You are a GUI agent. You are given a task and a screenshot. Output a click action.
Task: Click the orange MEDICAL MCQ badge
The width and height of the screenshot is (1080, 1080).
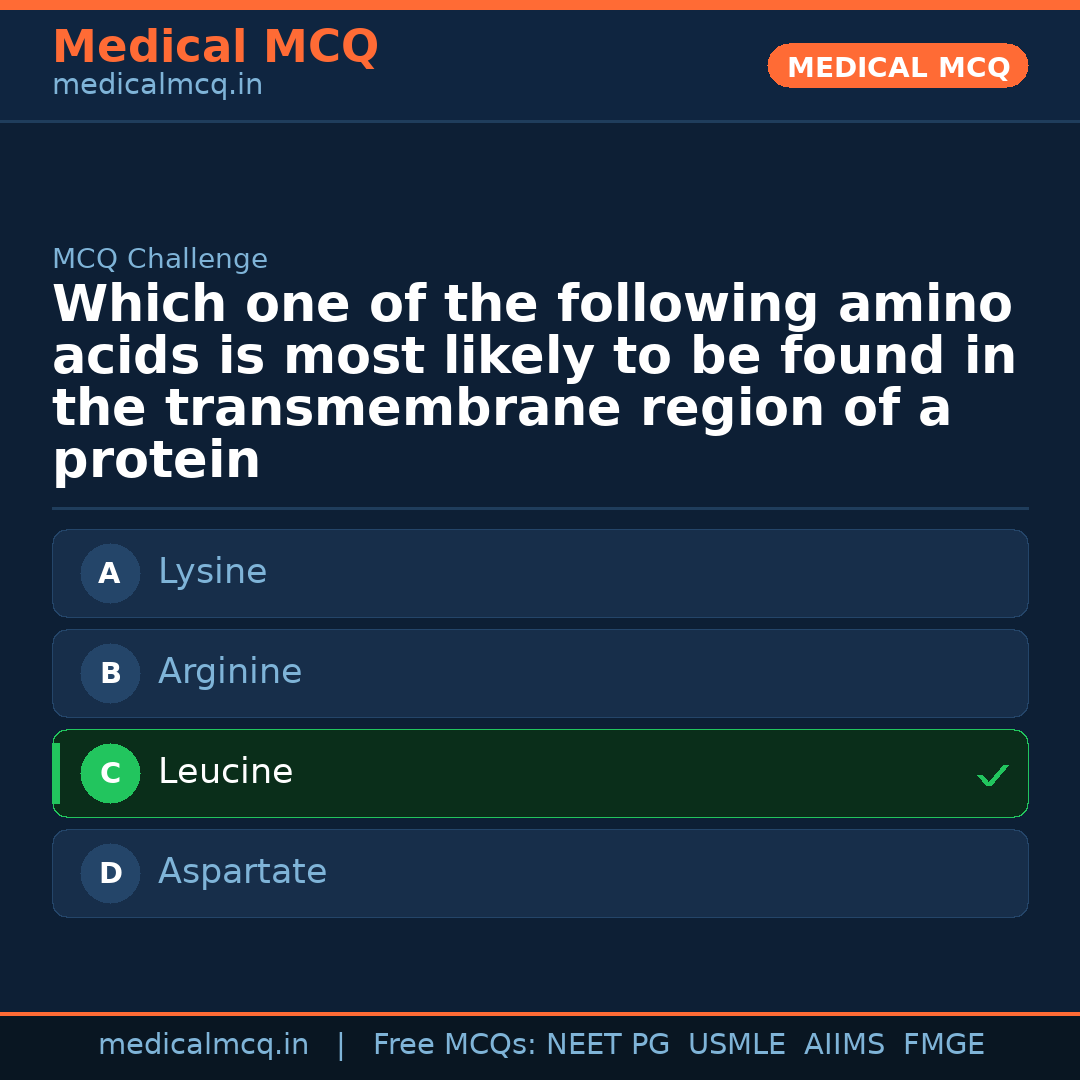[x=898, y=67]
